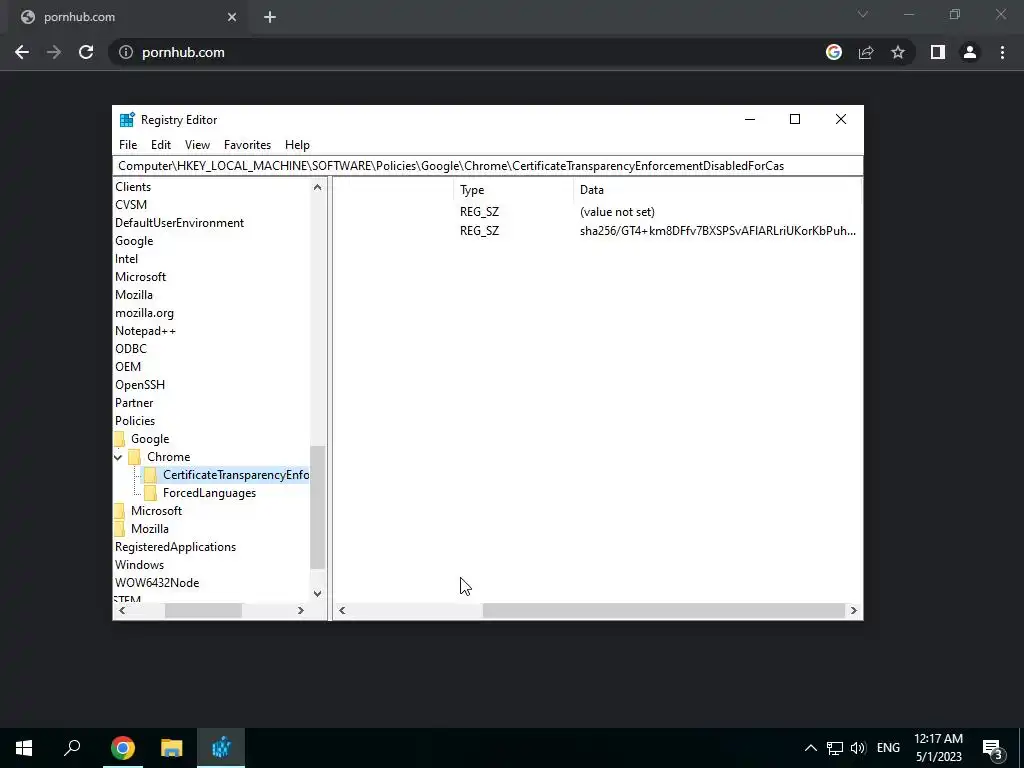This screenshot has width=1024, height=768.
Task: Select the mozilla.org key
Action: click(x=144, y=313)
